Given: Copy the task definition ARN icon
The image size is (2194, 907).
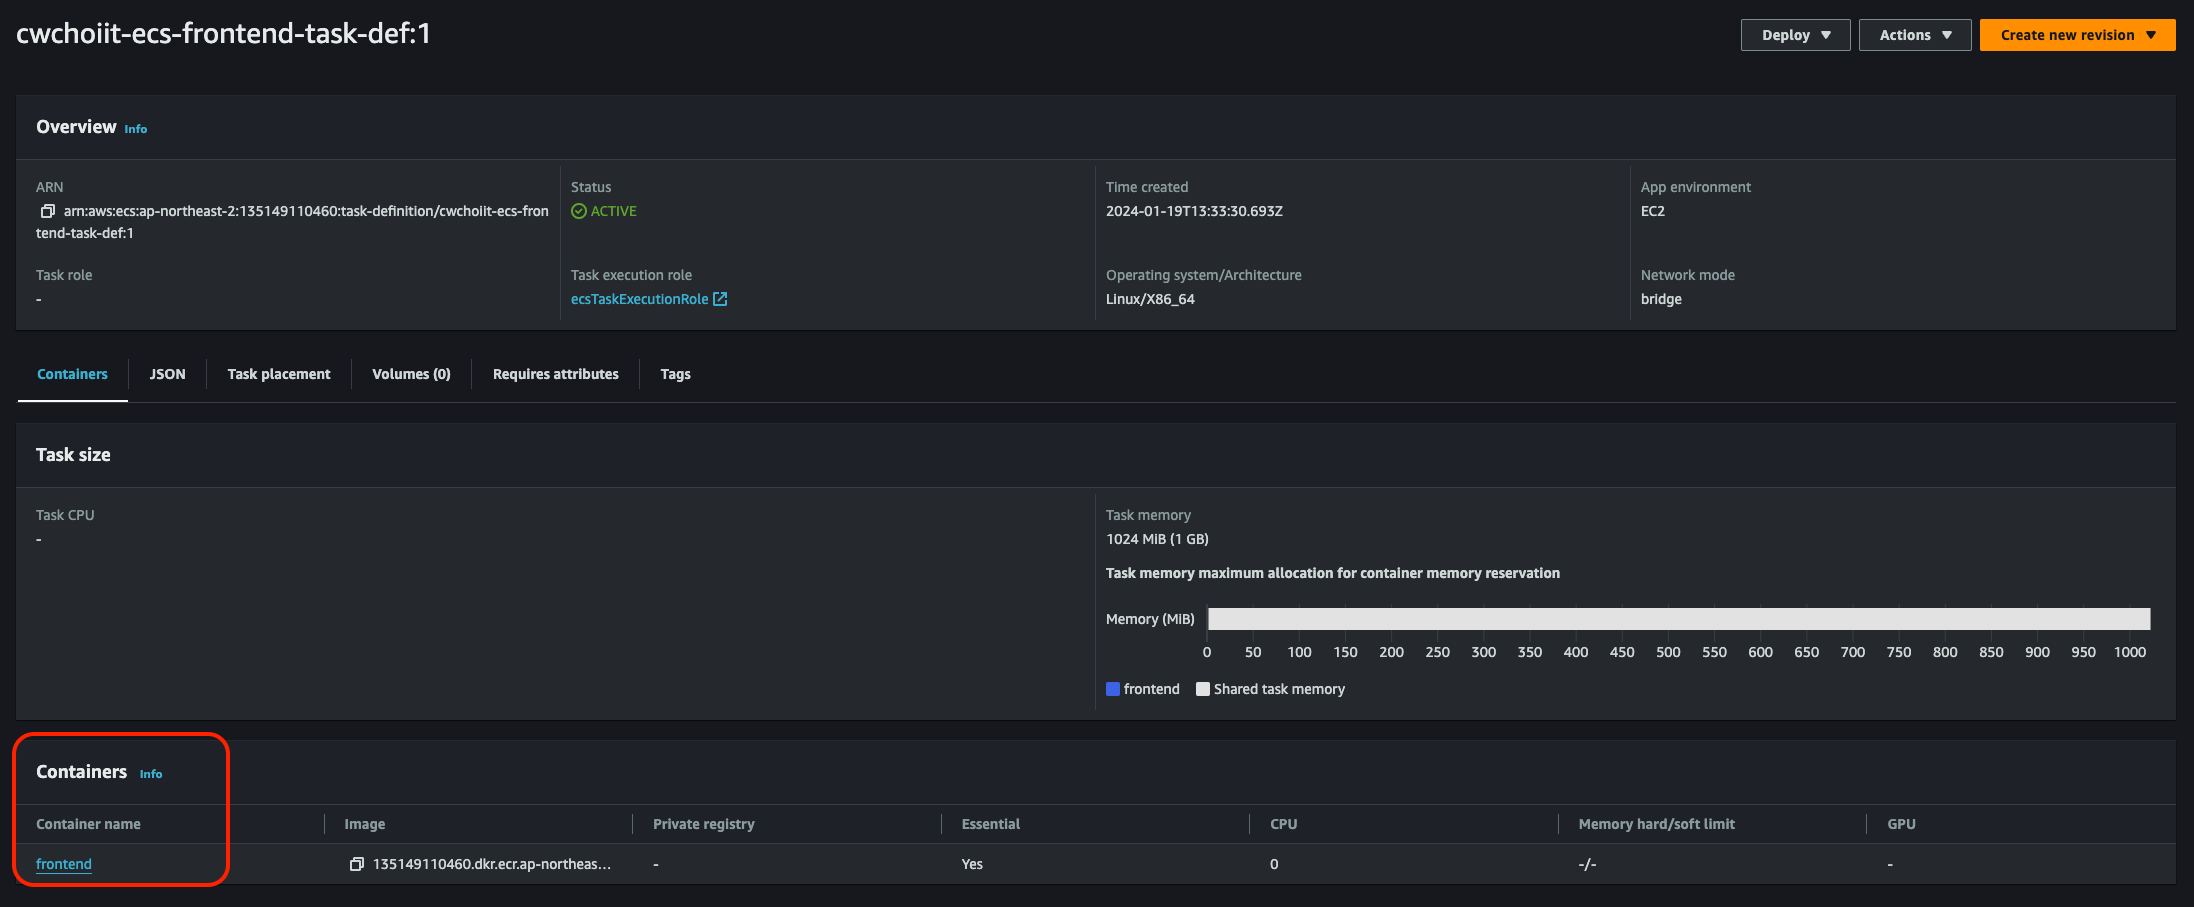Looking at the screenshot, I should point(47,211).
